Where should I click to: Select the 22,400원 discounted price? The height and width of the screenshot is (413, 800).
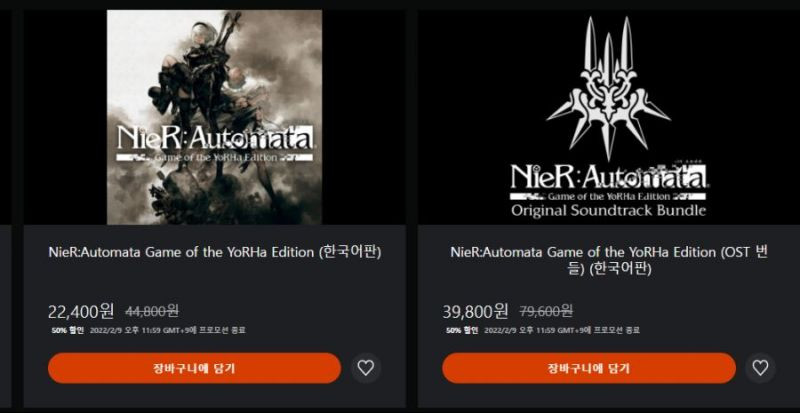[x=81, y=310]
